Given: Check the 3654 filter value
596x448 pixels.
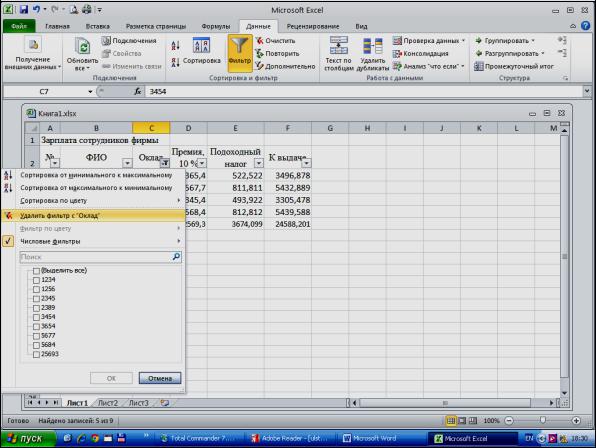Looking at the screenshot, I should [x=36, y=326].
